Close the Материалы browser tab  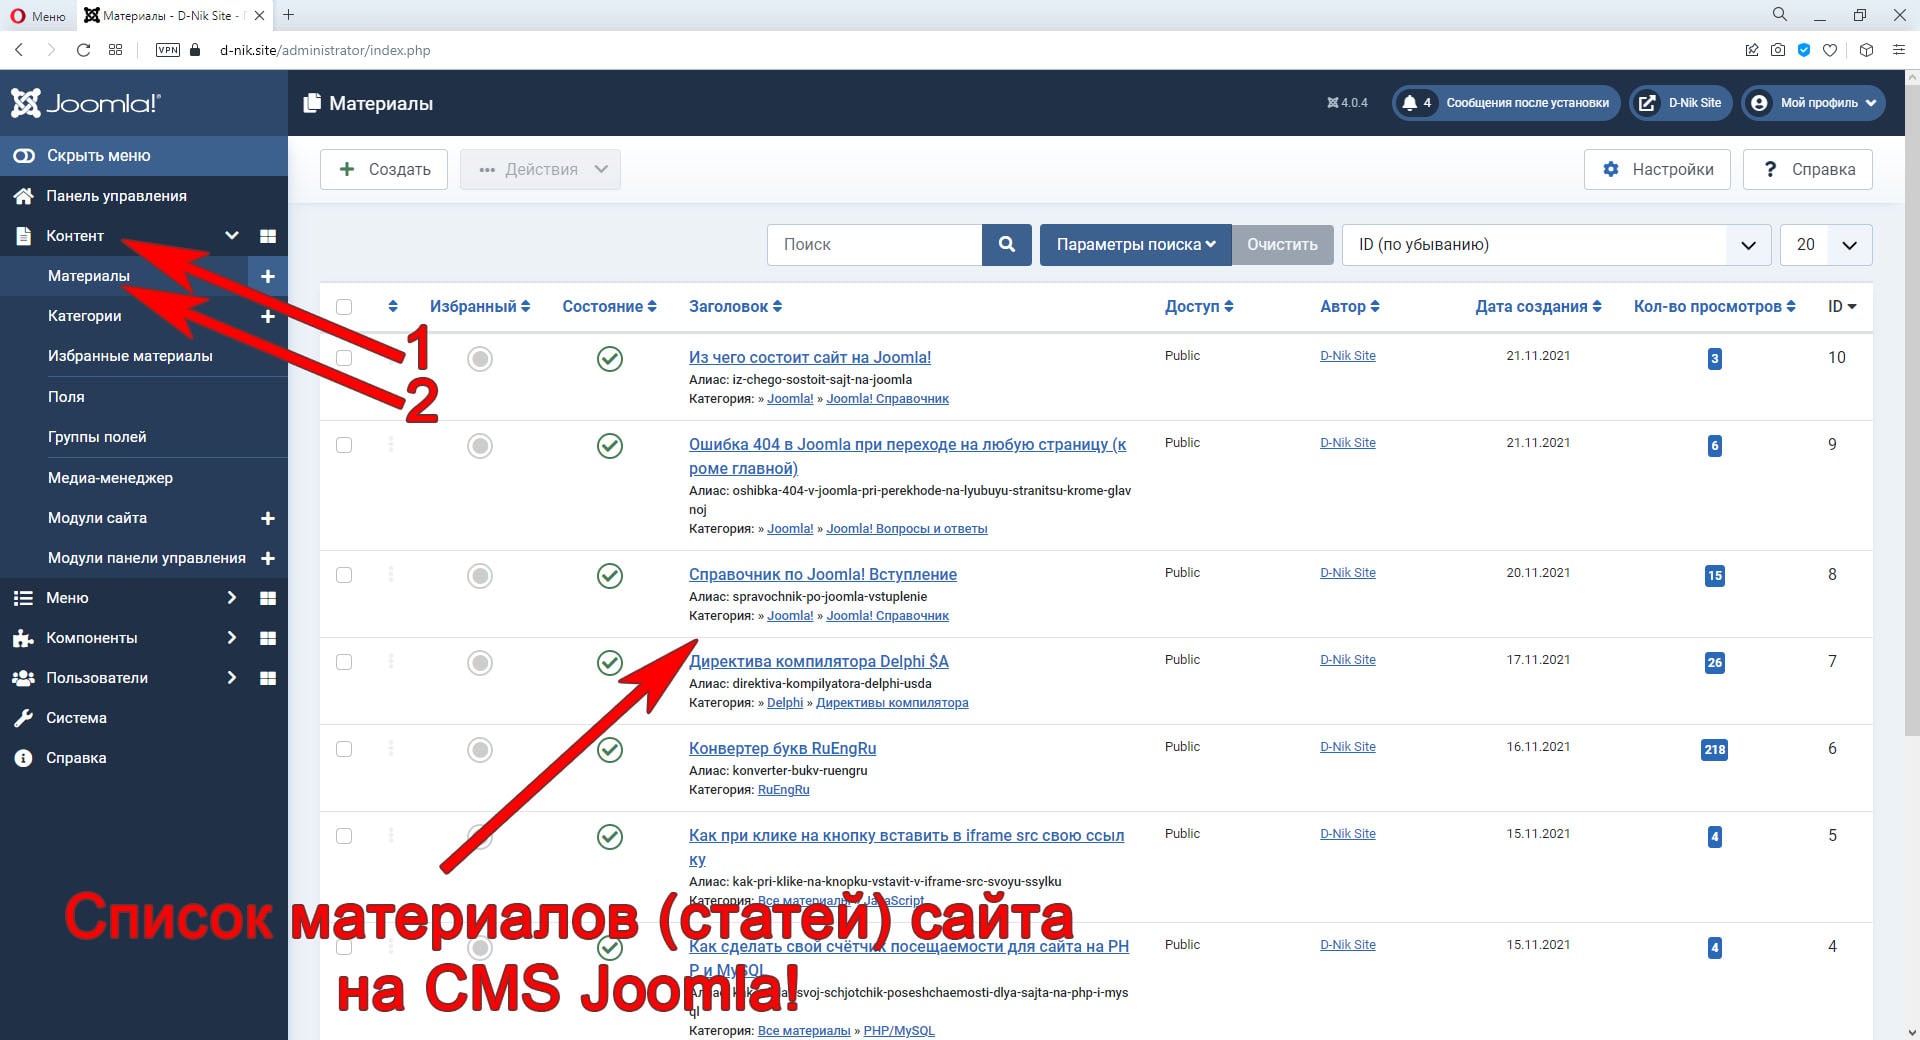(x=260, y=15)
